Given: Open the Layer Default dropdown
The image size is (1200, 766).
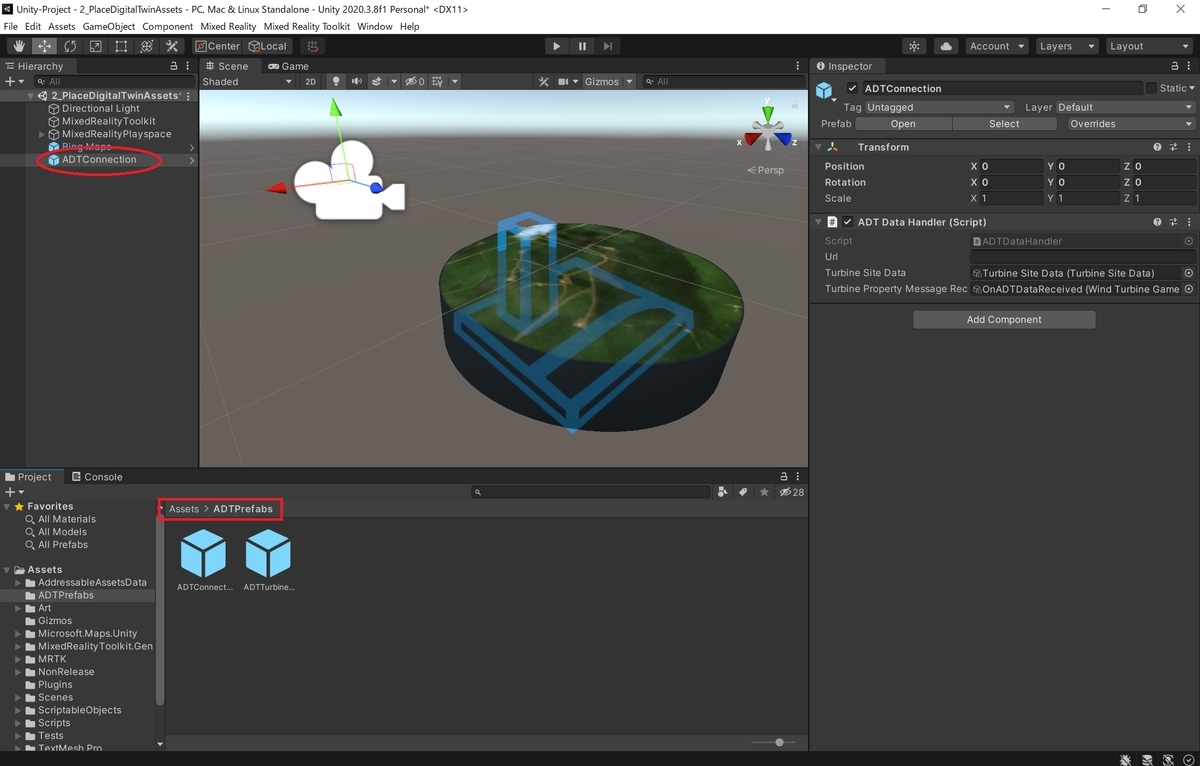Looking at the screenshot, I should coord(1125,107).
